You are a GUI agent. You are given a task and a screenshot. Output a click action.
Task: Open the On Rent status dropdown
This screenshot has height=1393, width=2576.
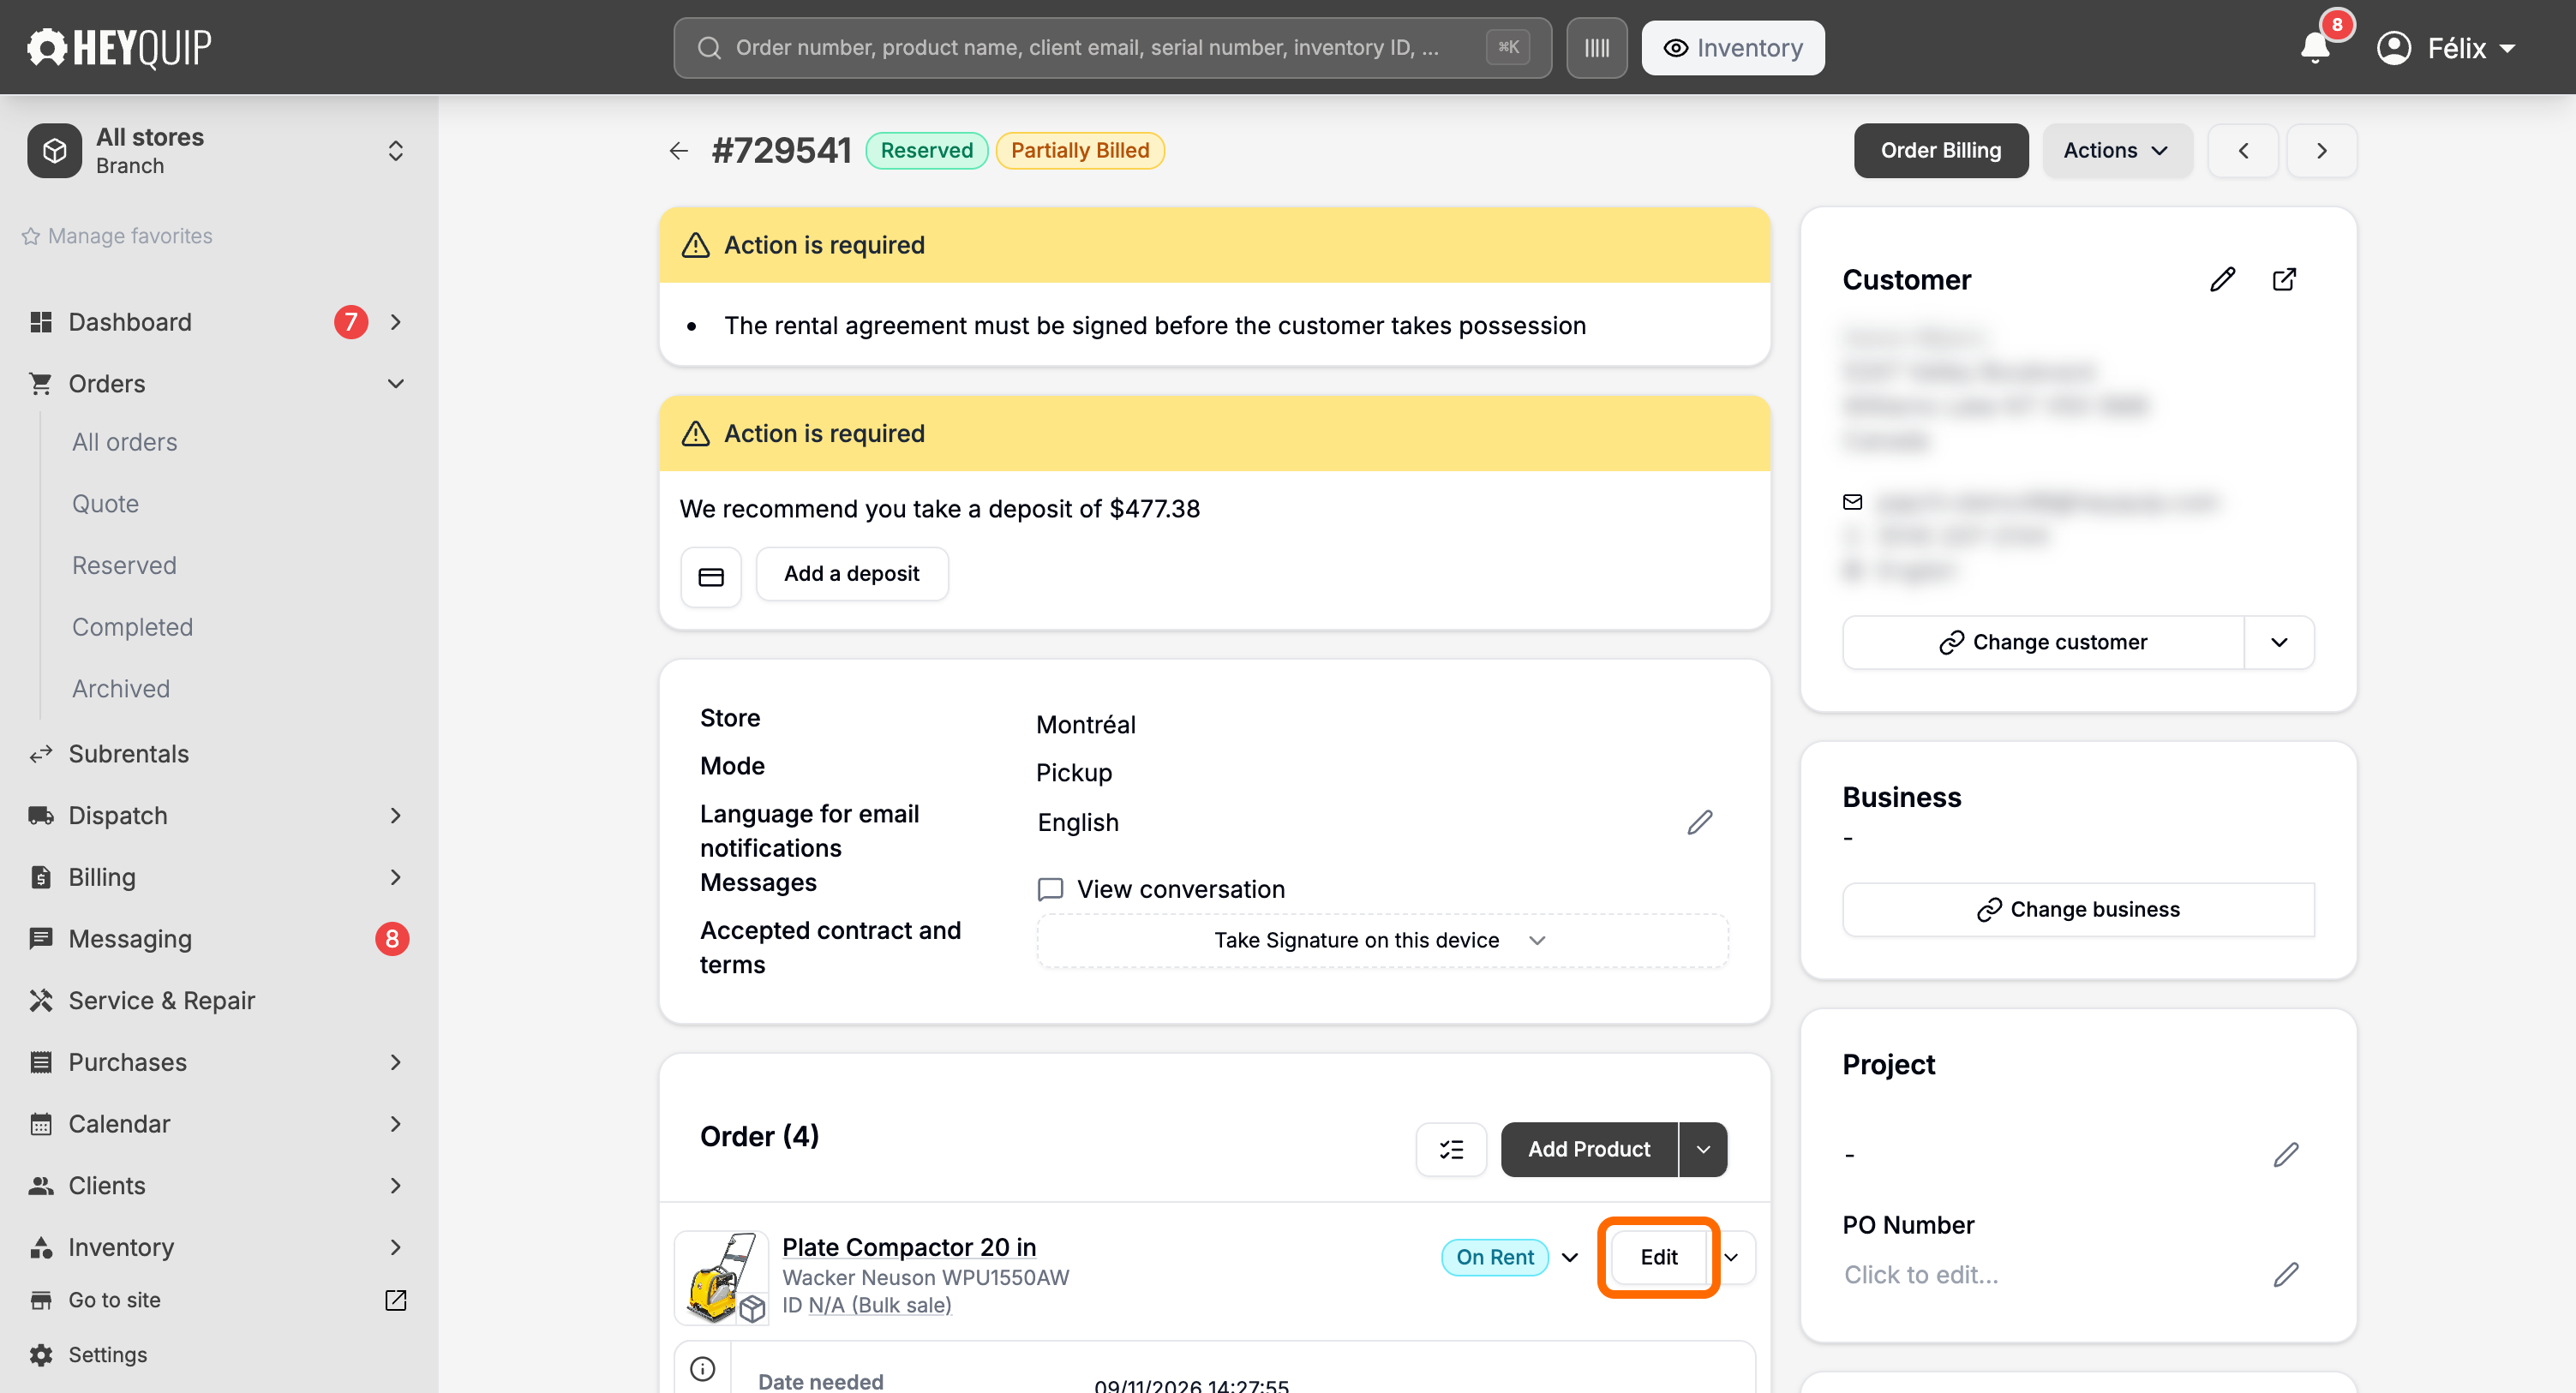pos(1510,1257)
